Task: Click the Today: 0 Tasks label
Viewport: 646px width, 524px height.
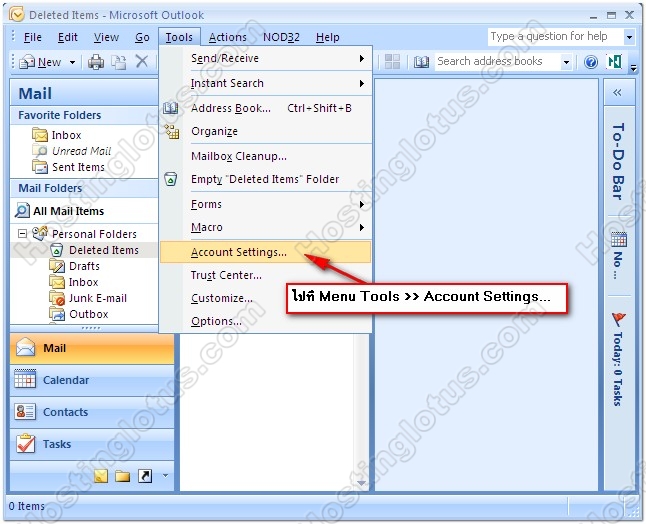Action: pyautogui.click(x=618, y=369)
